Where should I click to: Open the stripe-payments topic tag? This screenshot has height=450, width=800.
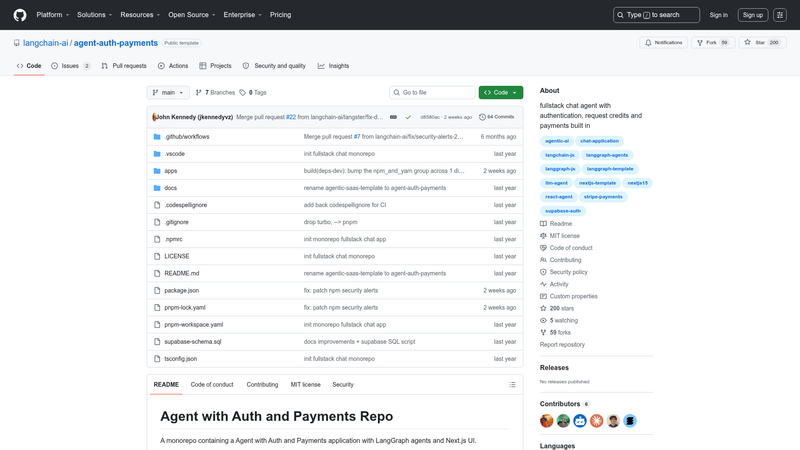tap(603, 197)
